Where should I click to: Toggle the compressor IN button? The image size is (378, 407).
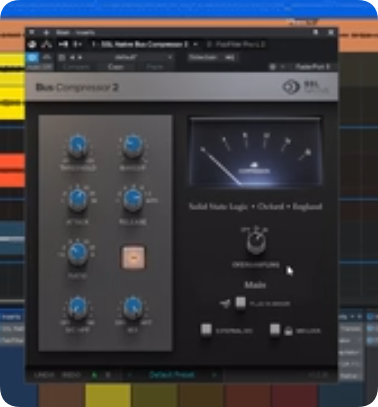[x=133, y=257]
